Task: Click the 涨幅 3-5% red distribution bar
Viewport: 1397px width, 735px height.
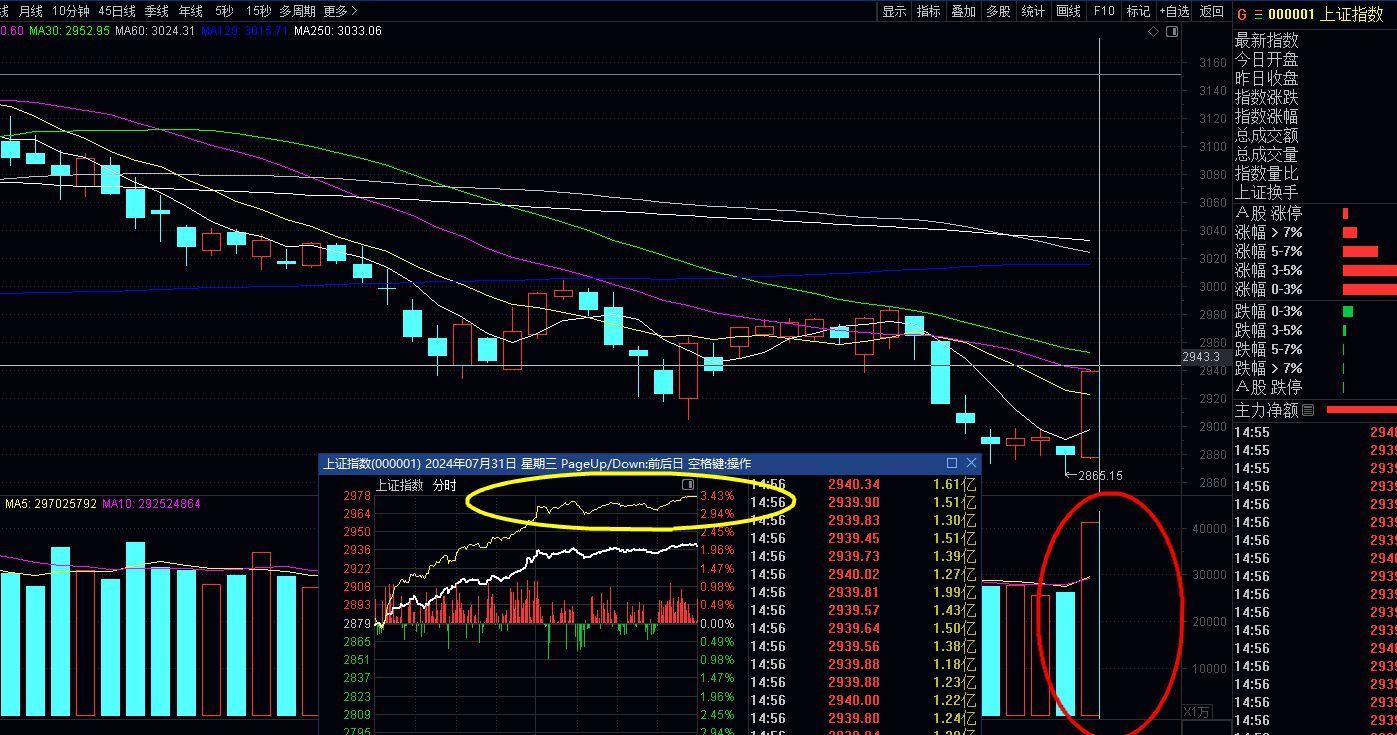Action: point(1368,270)
